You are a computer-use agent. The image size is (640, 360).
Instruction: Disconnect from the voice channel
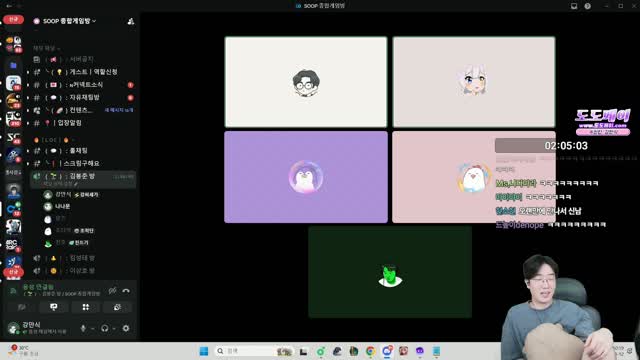click(x=126, y=291)
